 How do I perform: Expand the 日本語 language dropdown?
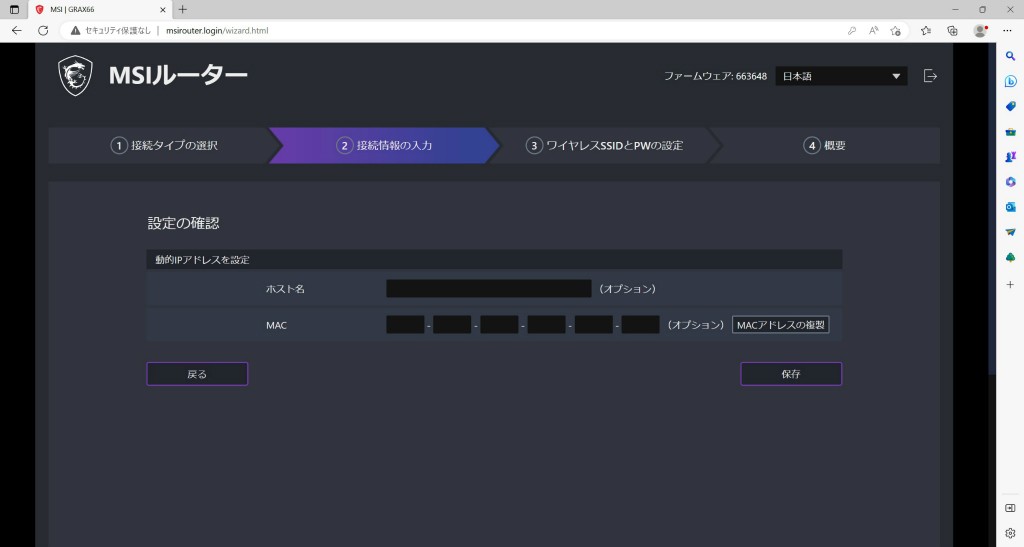click(841, 76)
